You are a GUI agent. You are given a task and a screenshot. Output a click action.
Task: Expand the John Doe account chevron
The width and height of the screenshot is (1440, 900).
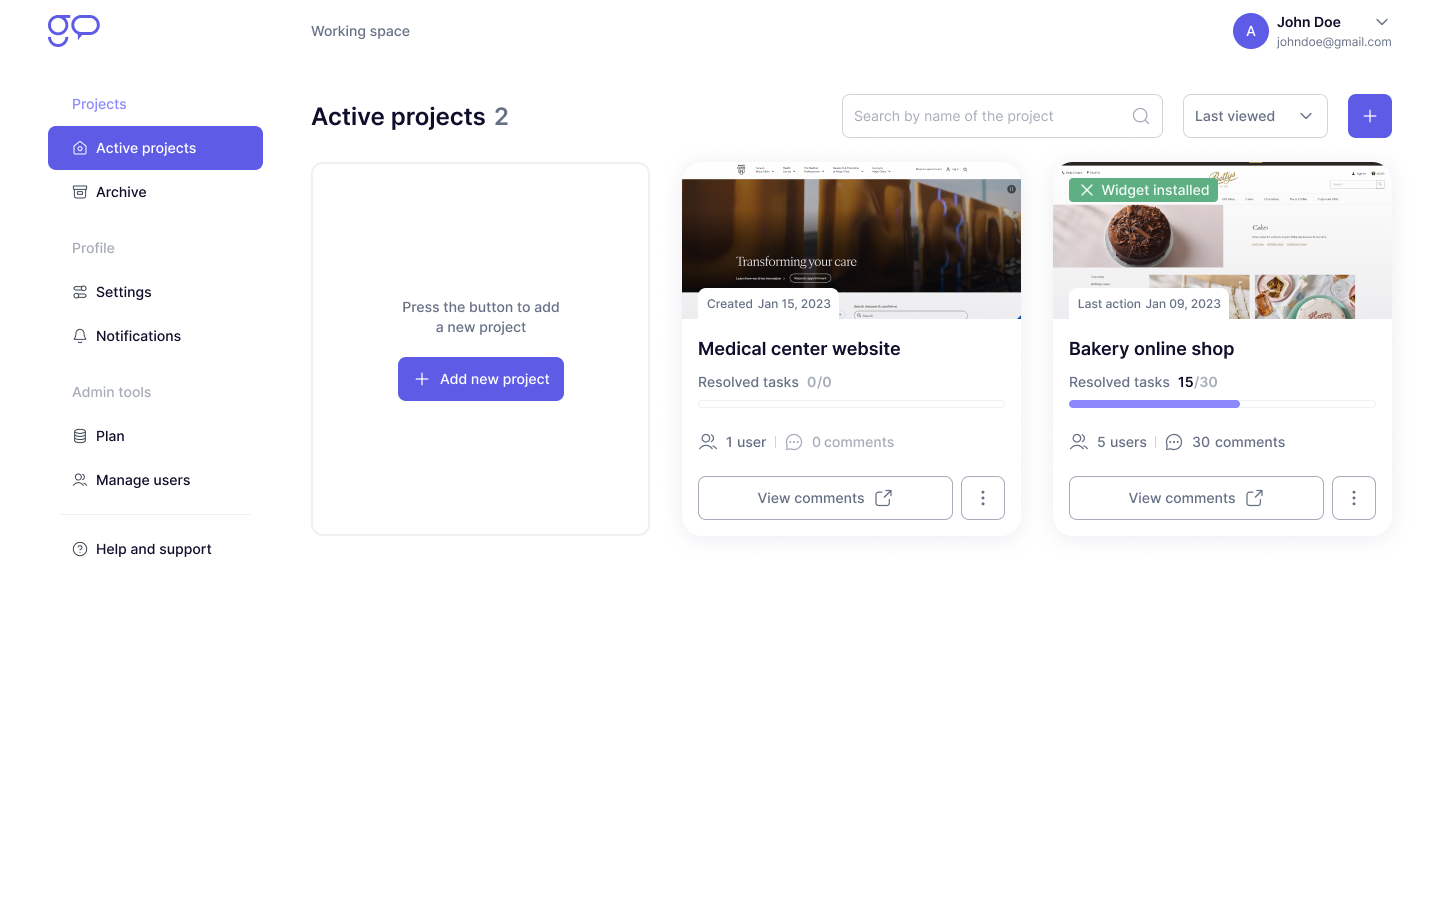point(1381,22)
